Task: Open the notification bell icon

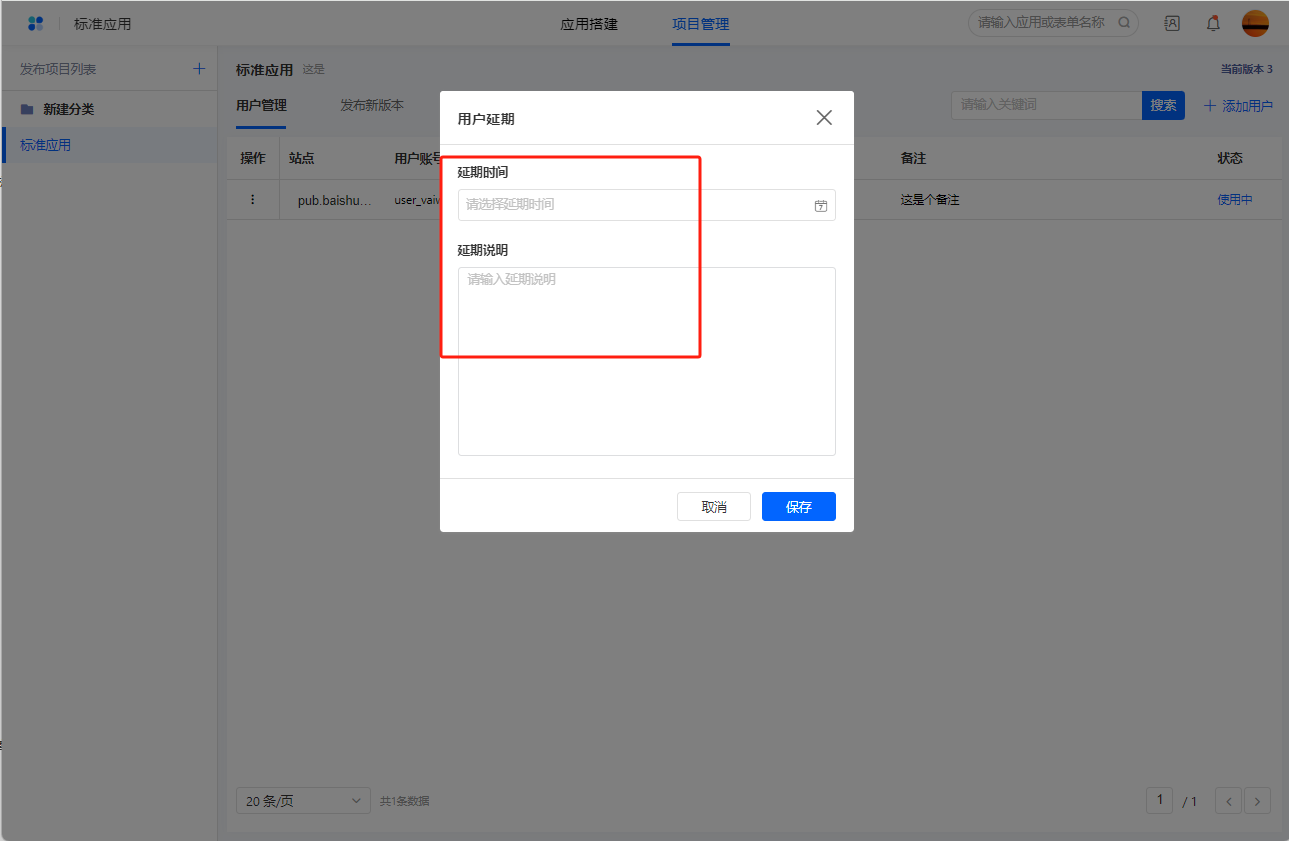Action: coord(1213,23)
